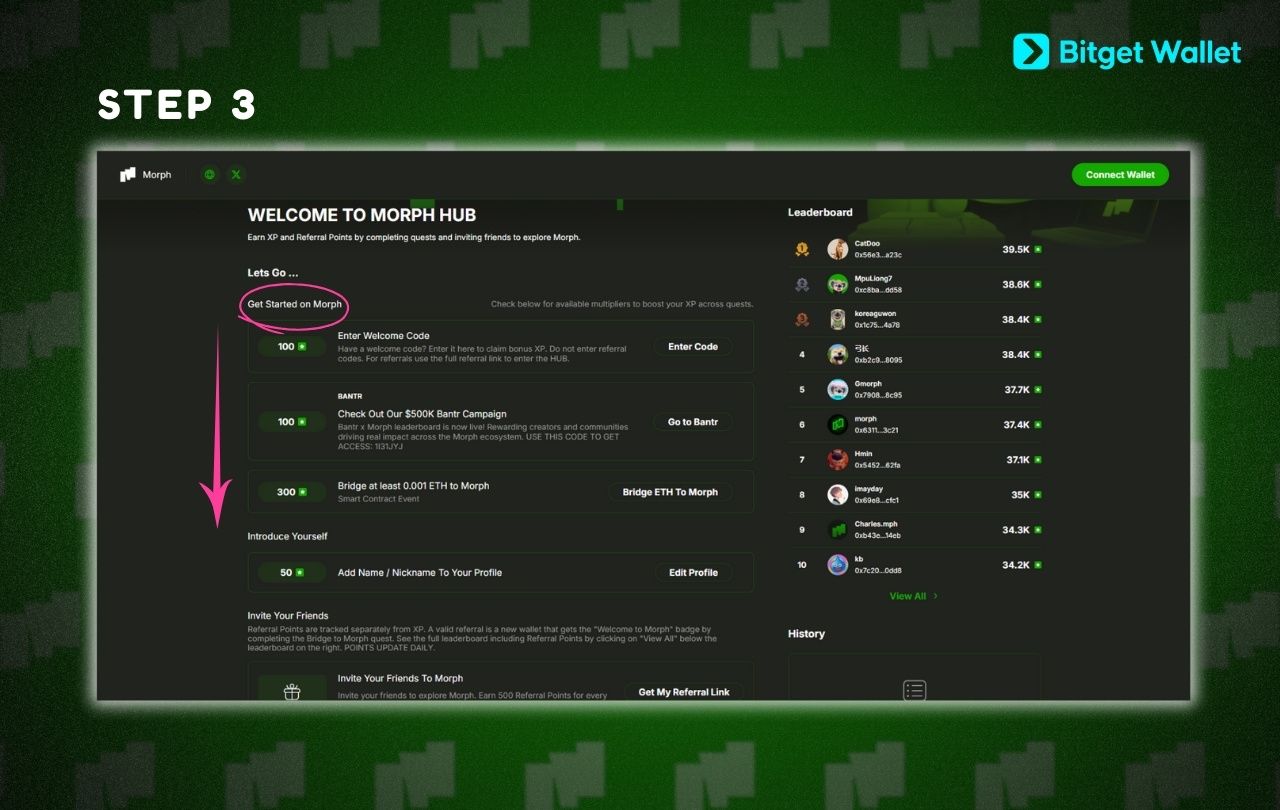This screenshot has height=810, width=1280.
Task: Click the Connect Wallet button
Action: tap(1120, 174)
